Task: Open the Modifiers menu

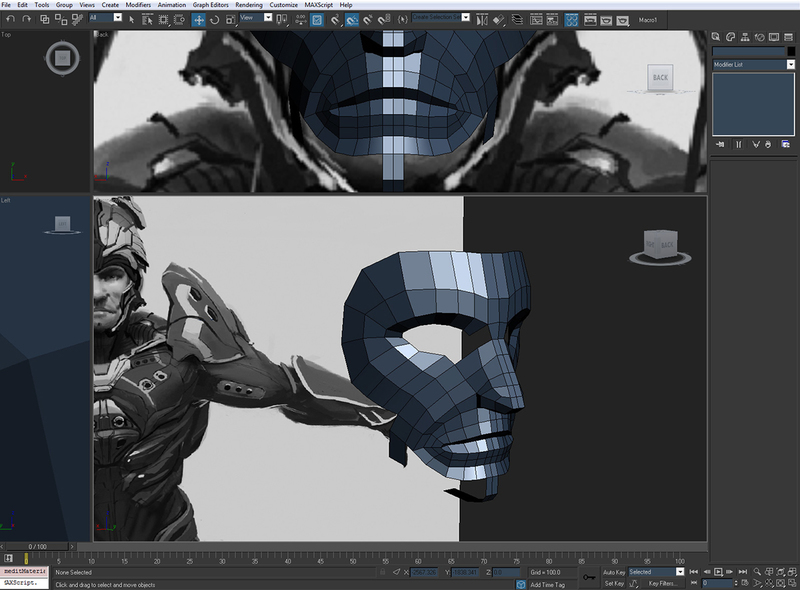Action: click(138, 5)
